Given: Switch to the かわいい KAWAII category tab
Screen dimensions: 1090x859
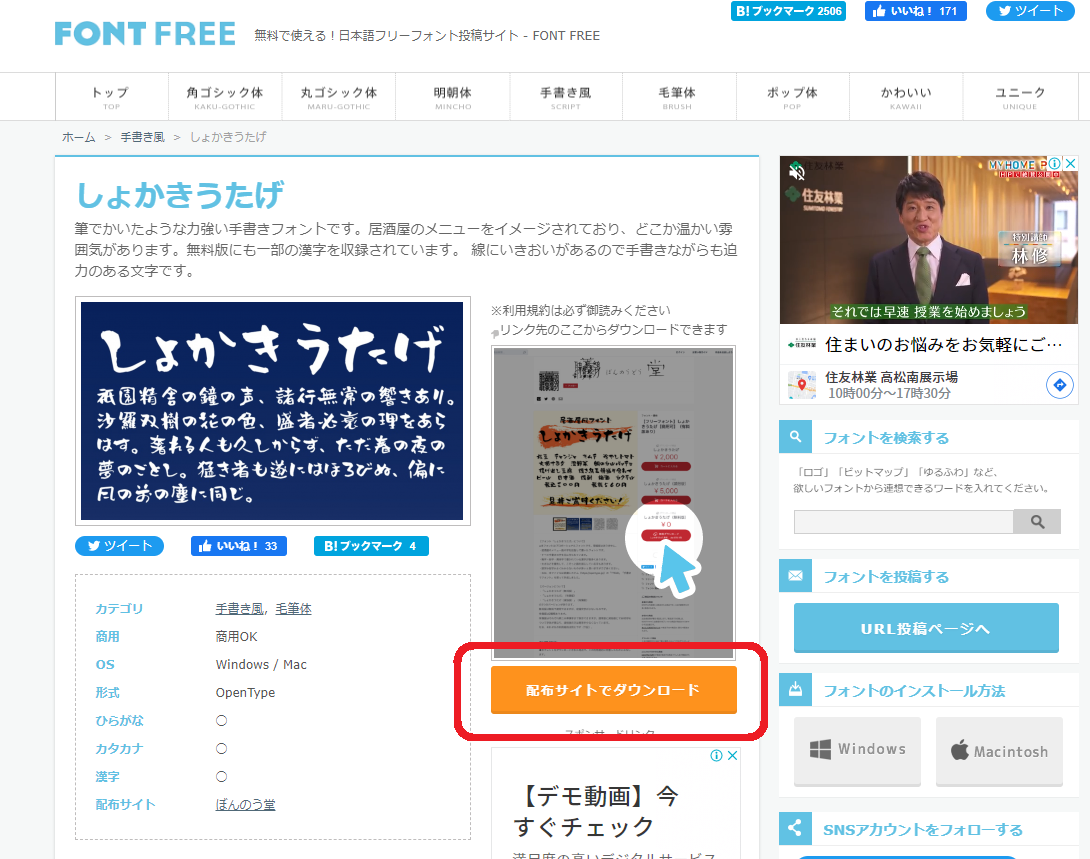Looking at the screenshot, I should click(906, 95).
